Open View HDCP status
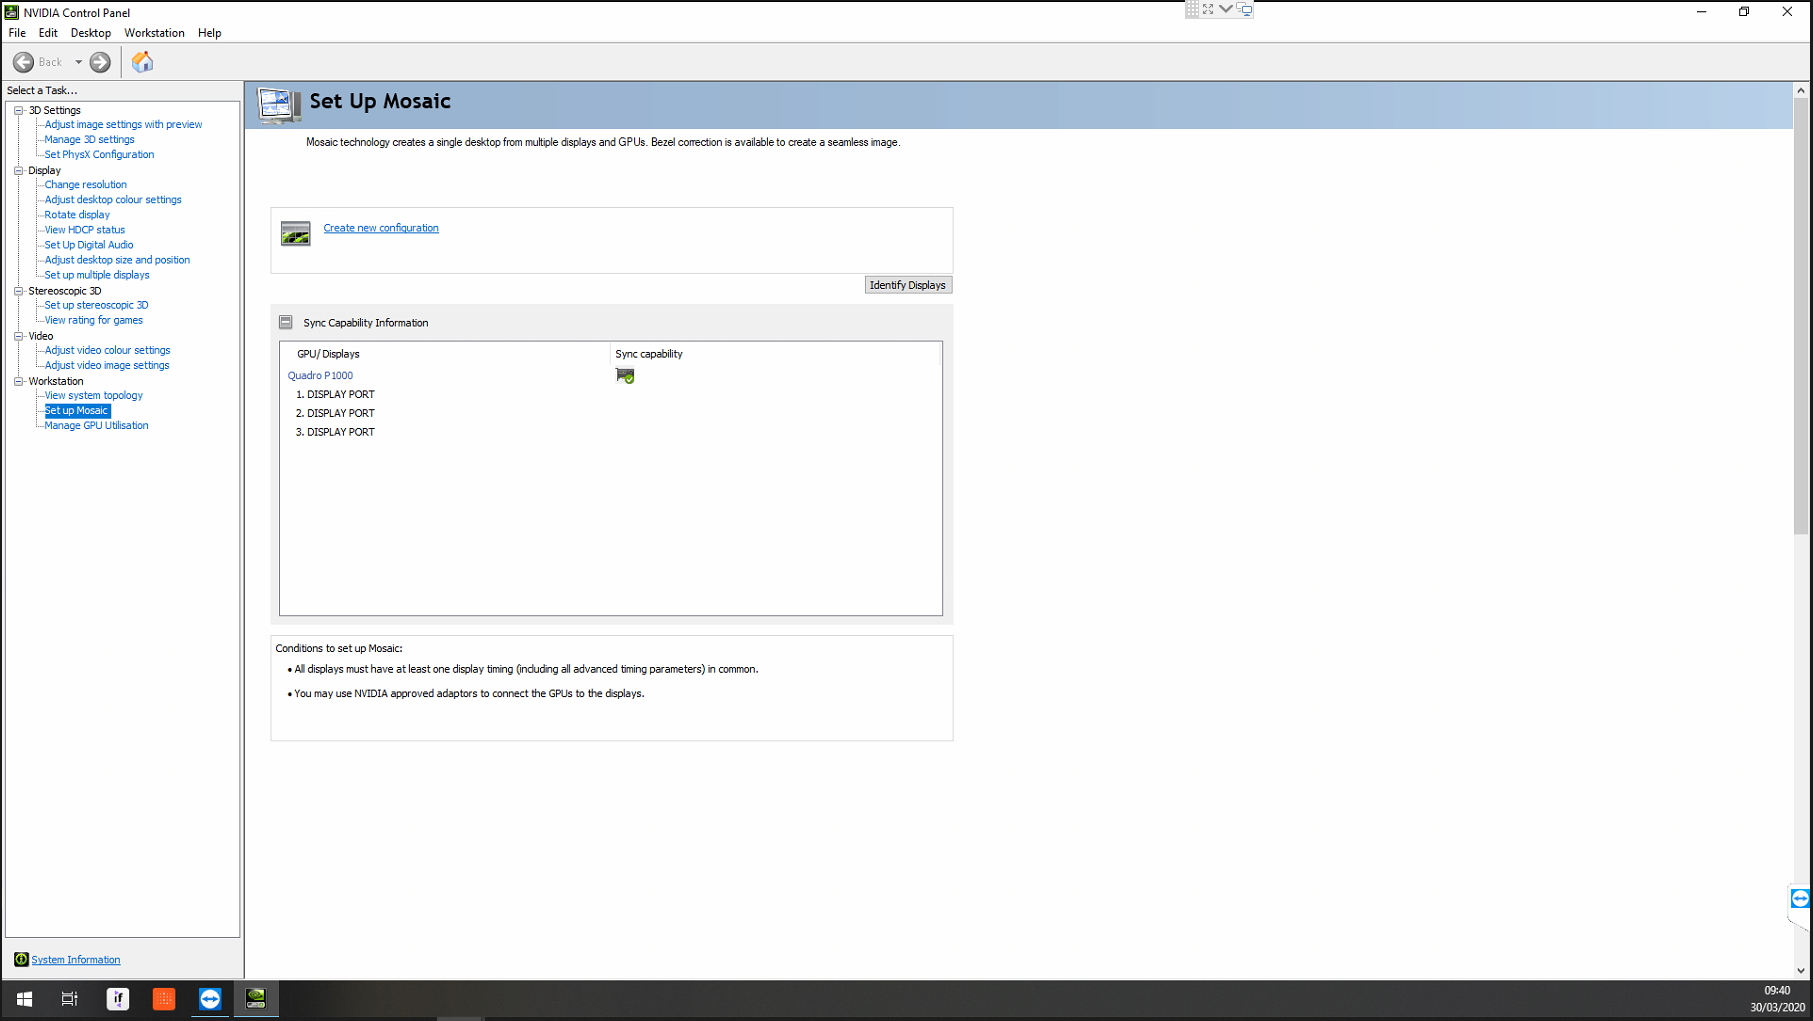 (x=84, y=230)
